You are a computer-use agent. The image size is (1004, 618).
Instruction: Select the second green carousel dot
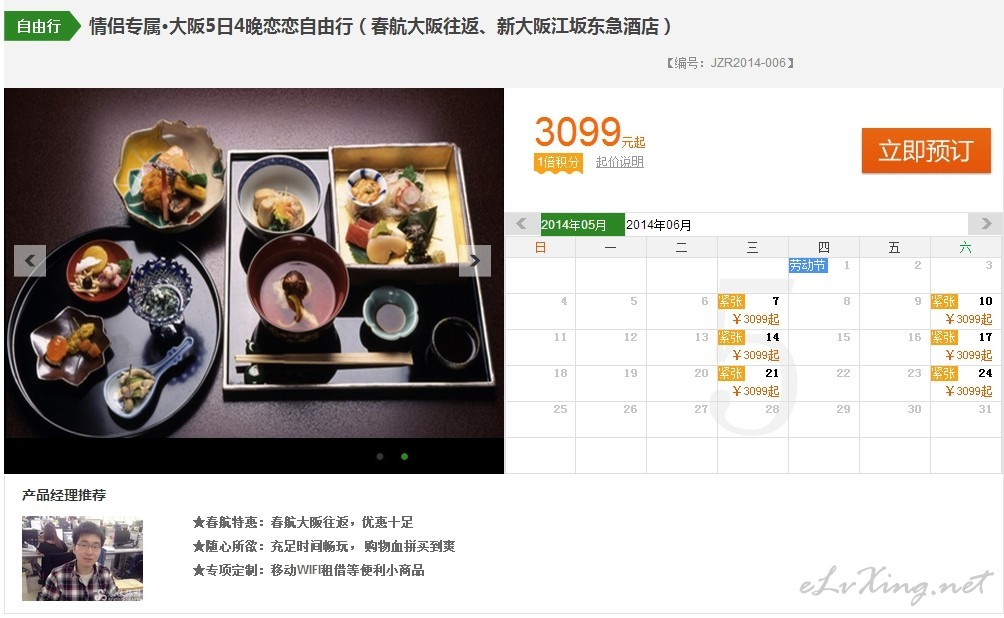click(405, 457)
